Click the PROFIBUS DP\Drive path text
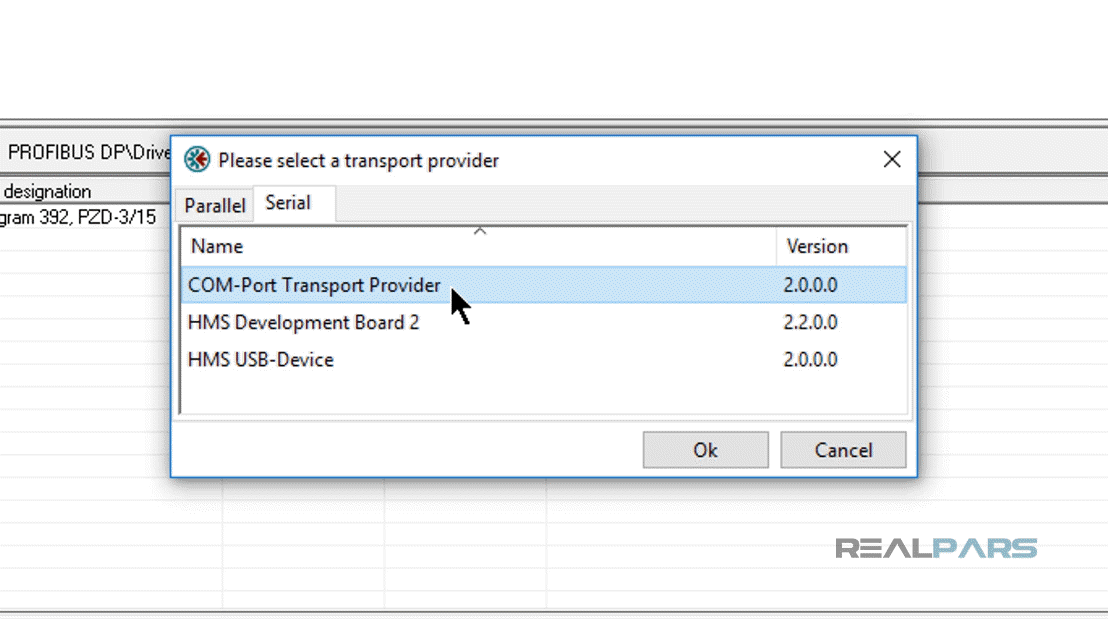This screenshot has height=619, width=1108. pos(88,153)
